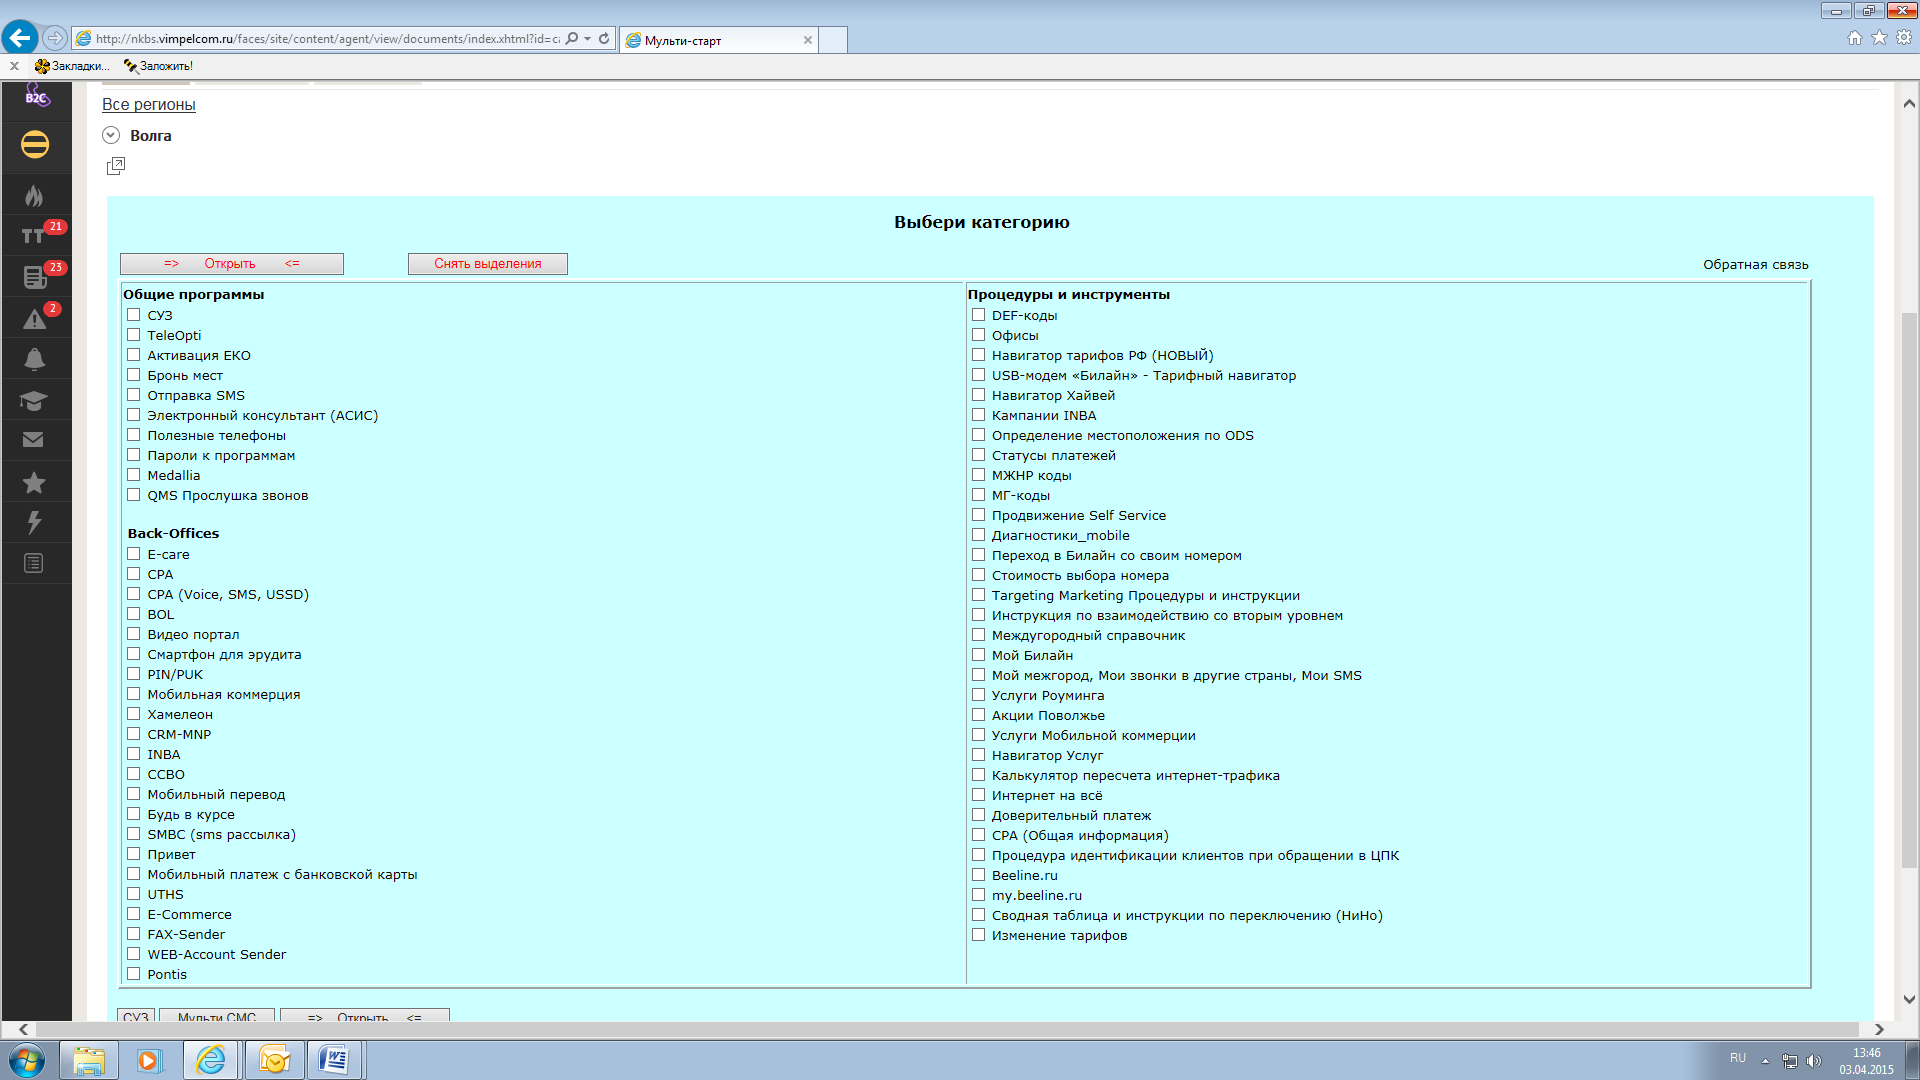
Task: Open the address bar dropdown arrow
Action: (x=588, y=39)
